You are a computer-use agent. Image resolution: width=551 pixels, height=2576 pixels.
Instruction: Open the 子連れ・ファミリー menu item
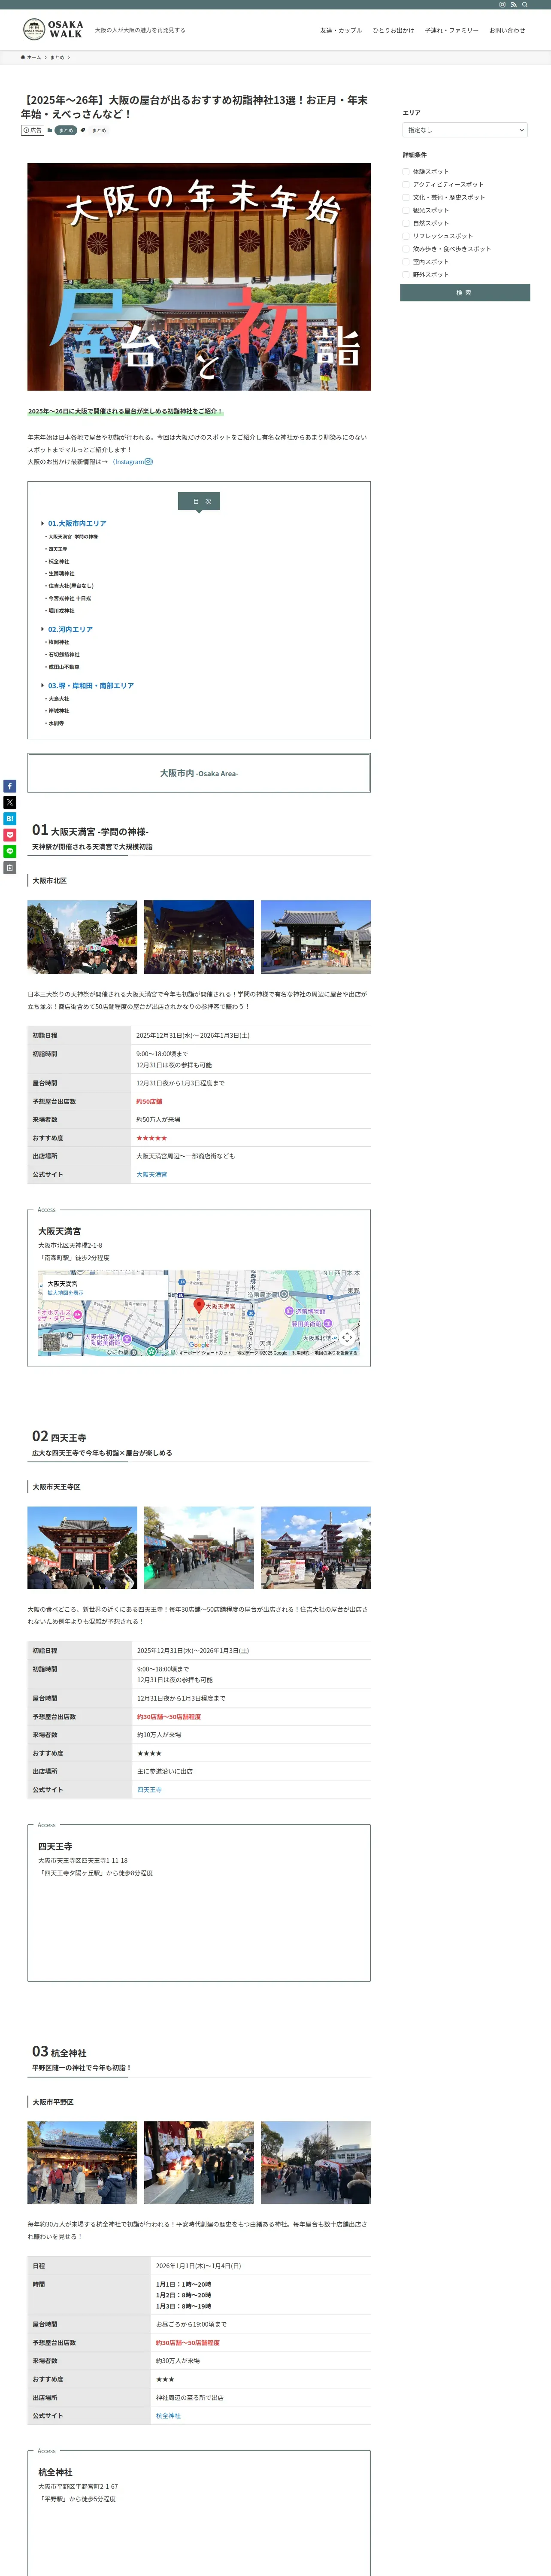pos(451,30)
